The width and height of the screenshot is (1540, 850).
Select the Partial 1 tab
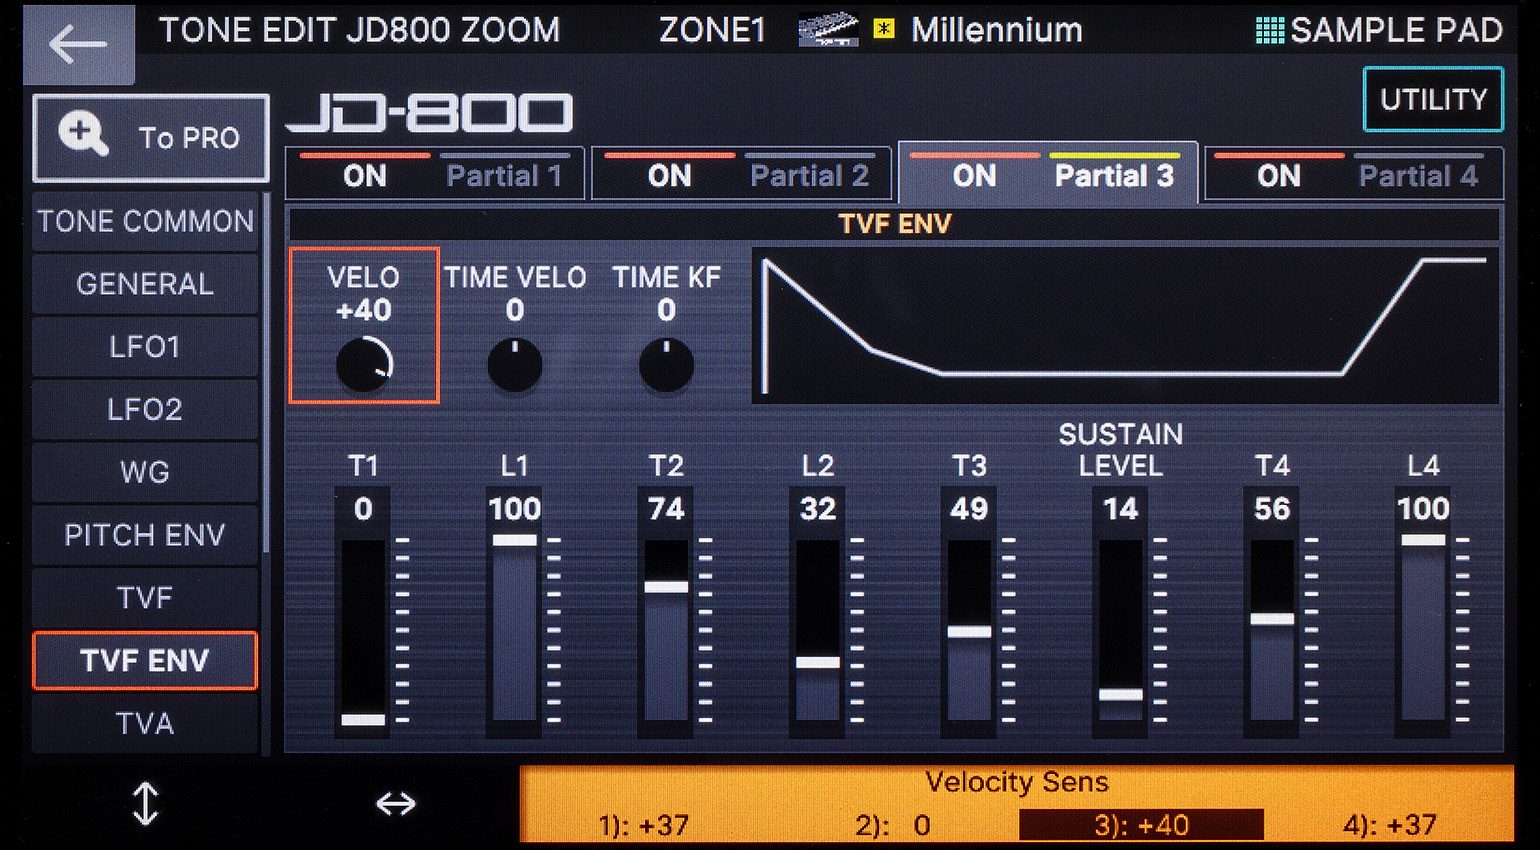pos(503,176)
